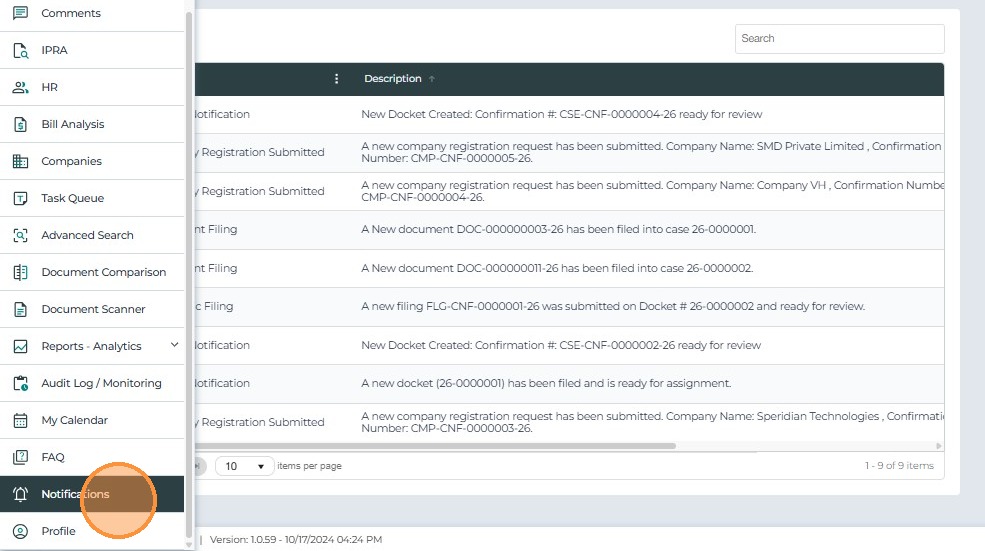This screenshot has height=551, width=985.
Task: Click the Advanced Search icon
Action: pyautogui.click(x=20, y=236)
